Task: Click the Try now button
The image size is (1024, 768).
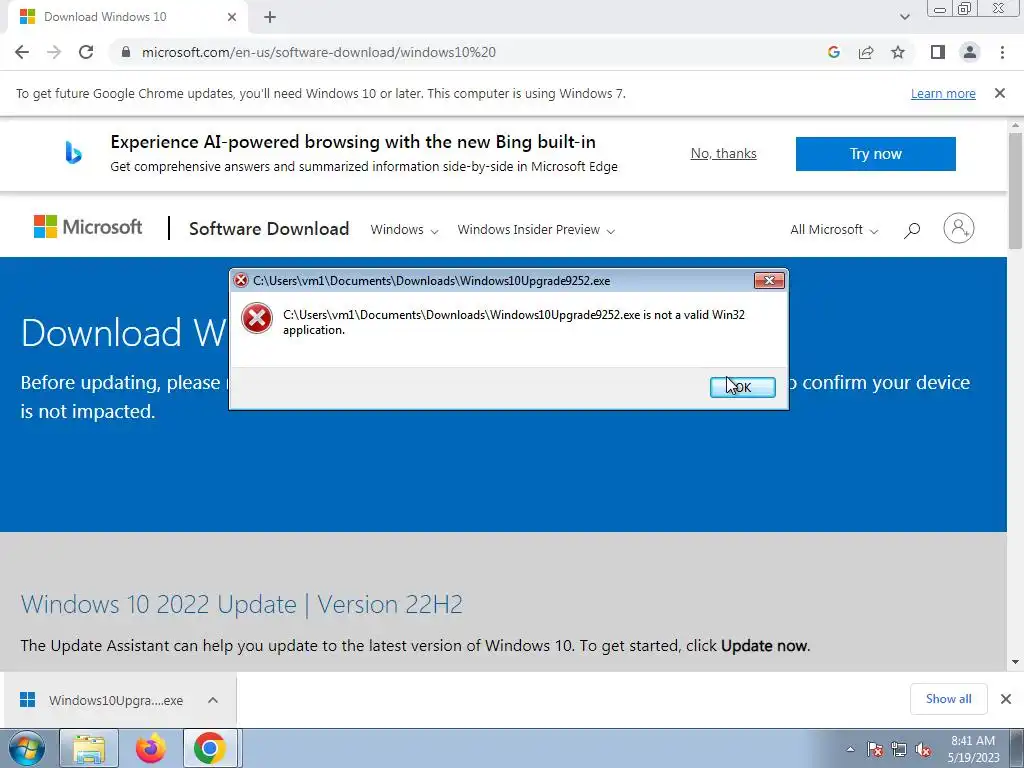Action: 875,154
